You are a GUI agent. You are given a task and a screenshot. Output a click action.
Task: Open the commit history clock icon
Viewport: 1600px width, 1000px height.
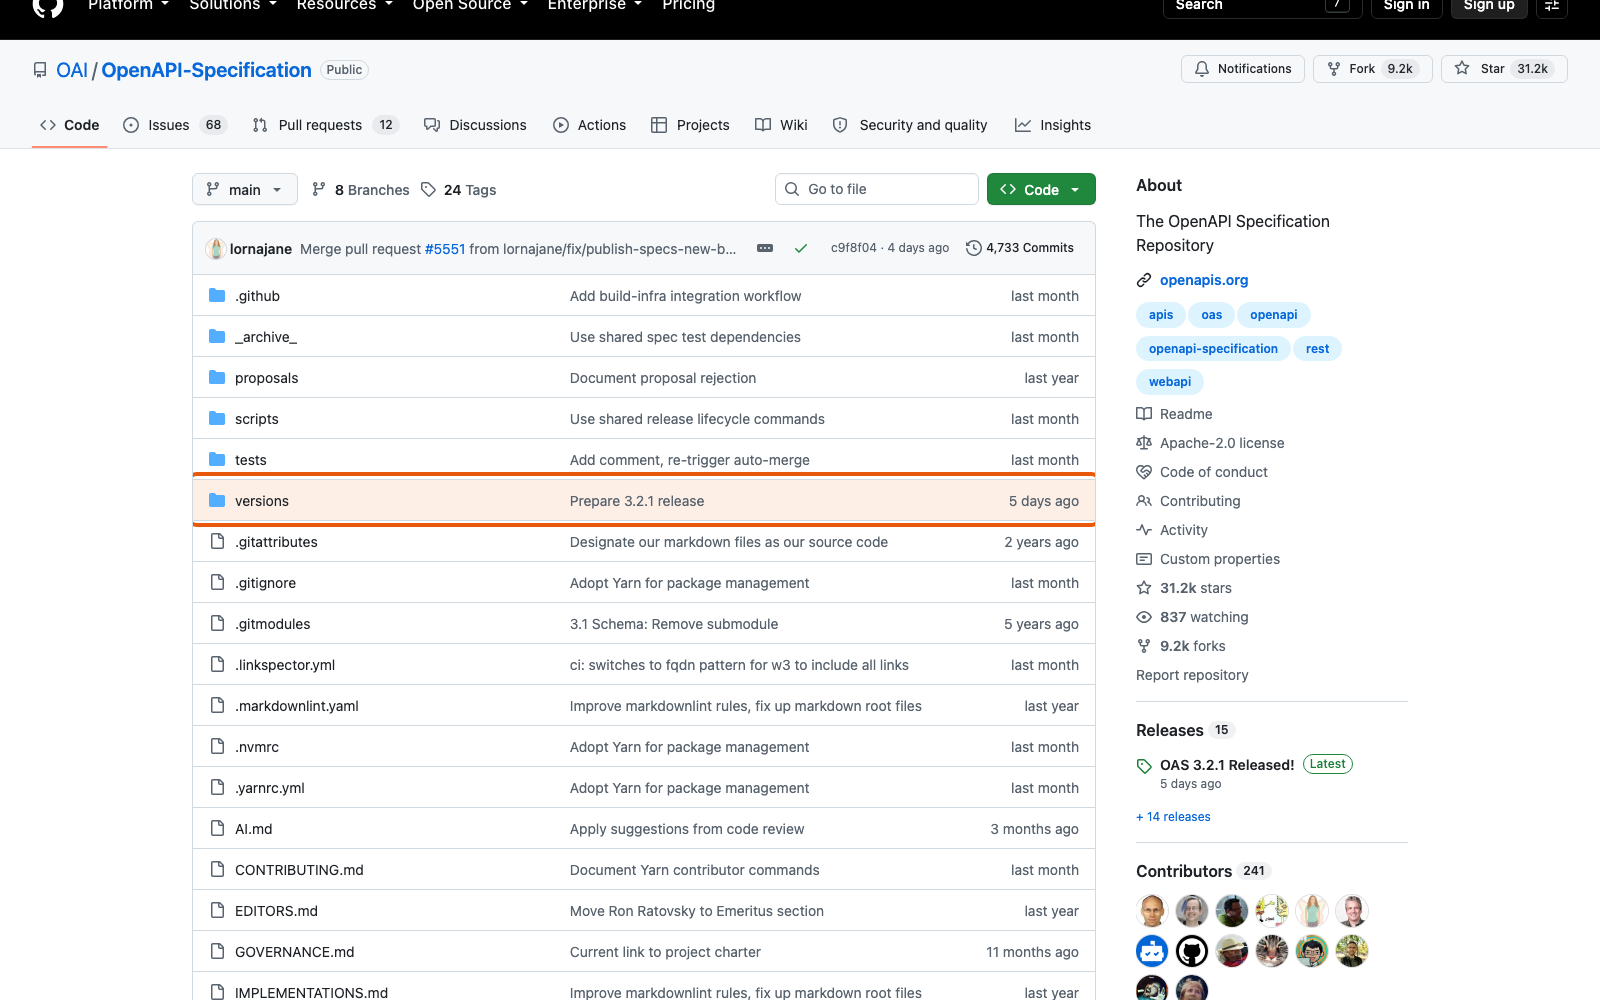pyautogui.click(x=973, y=248)
